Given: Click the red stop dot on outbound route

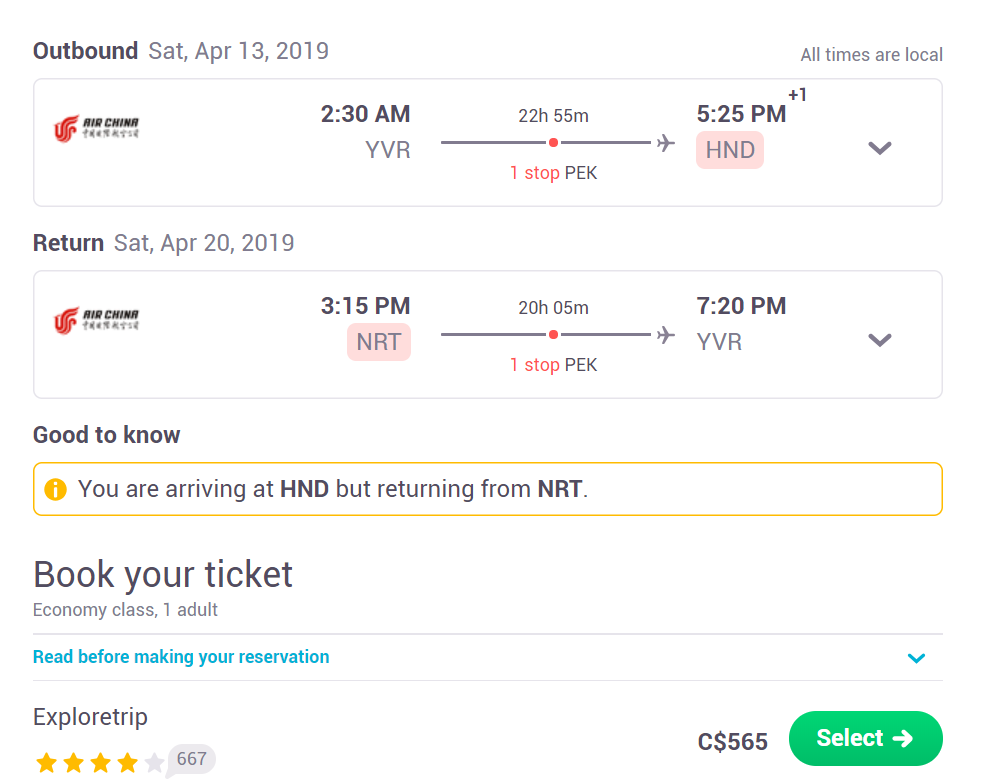Looking at the screenshot, I should click(x=554, y=143).
